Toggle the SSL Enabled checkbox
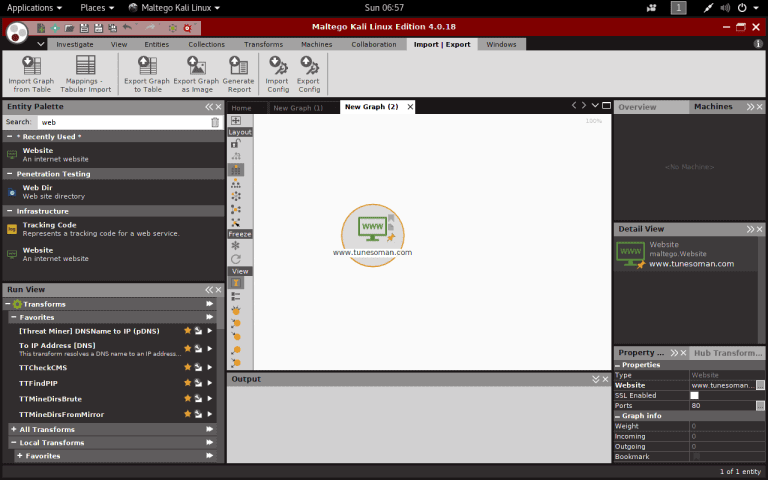 pos(694,395)
